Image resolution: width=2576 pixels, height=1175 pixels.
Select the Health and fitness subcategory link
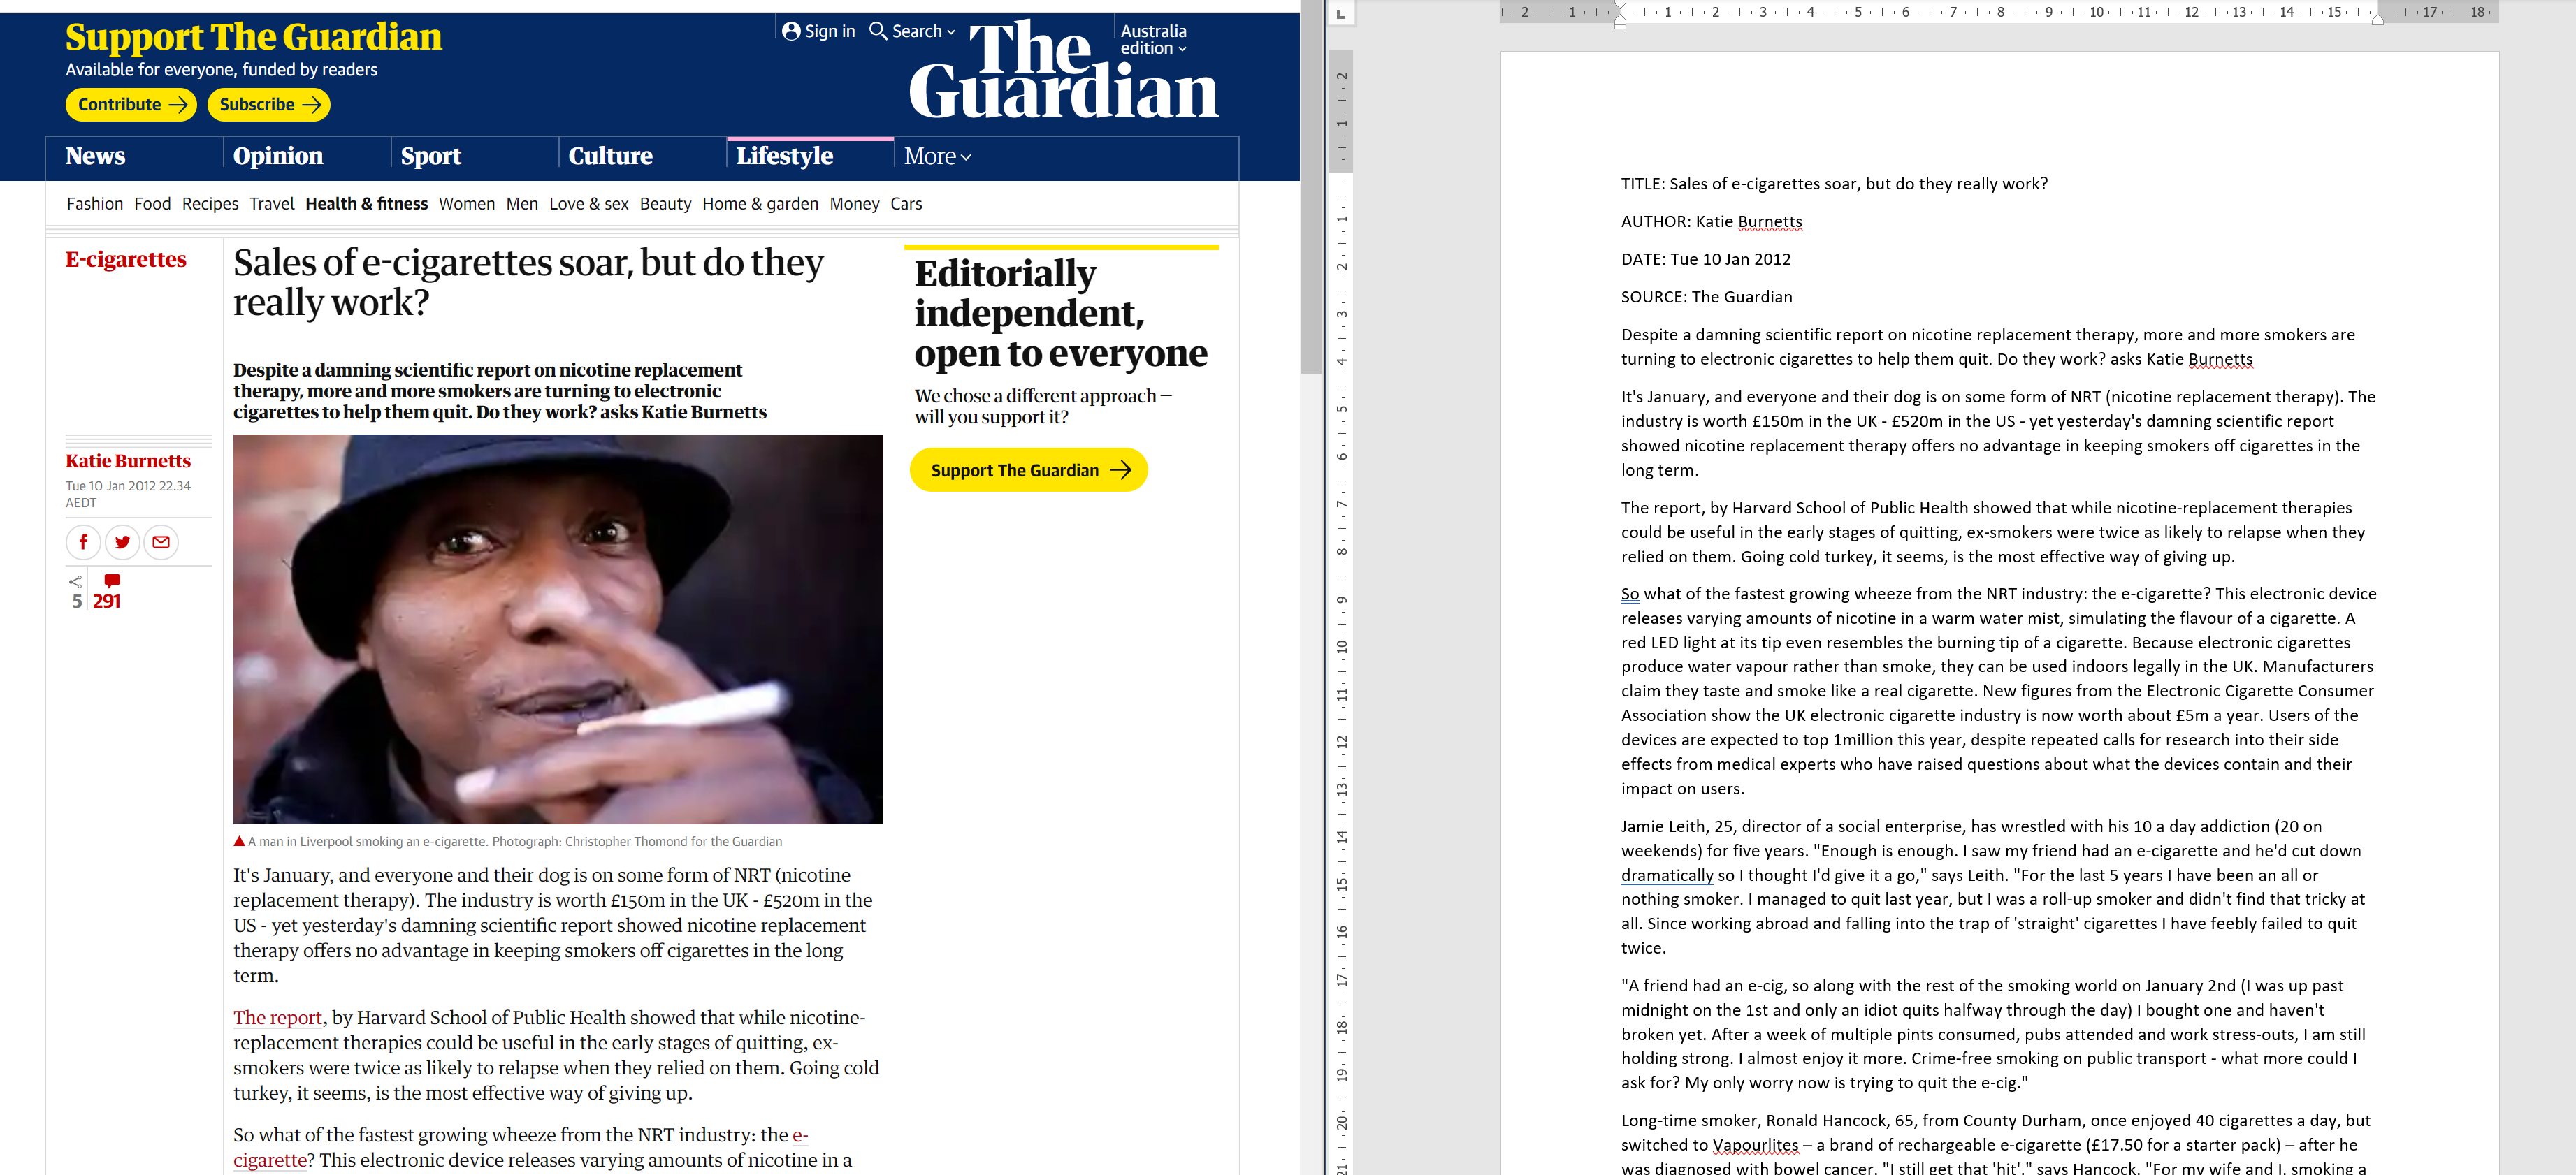coord(365,203)
